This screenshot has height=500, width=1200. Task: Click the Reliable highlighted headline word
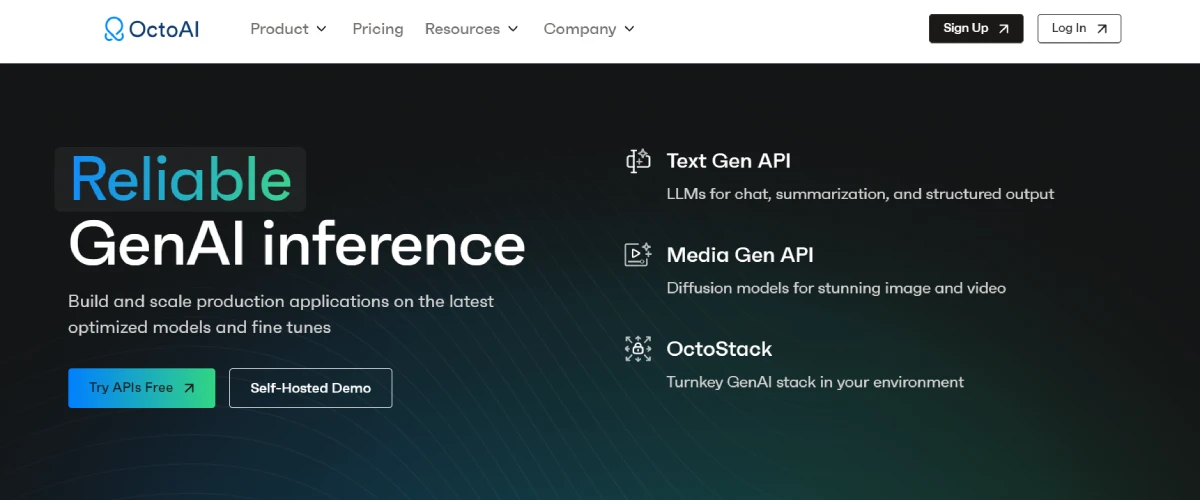181,180
